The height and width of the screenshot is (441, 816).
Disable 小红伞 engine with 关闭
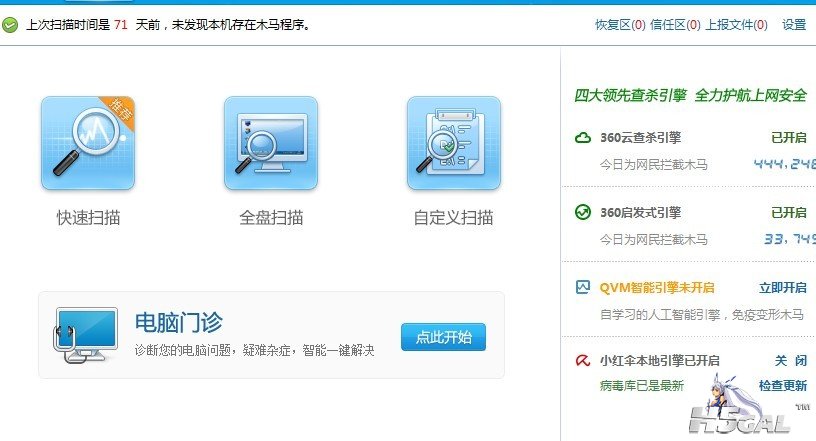(791, 360)
